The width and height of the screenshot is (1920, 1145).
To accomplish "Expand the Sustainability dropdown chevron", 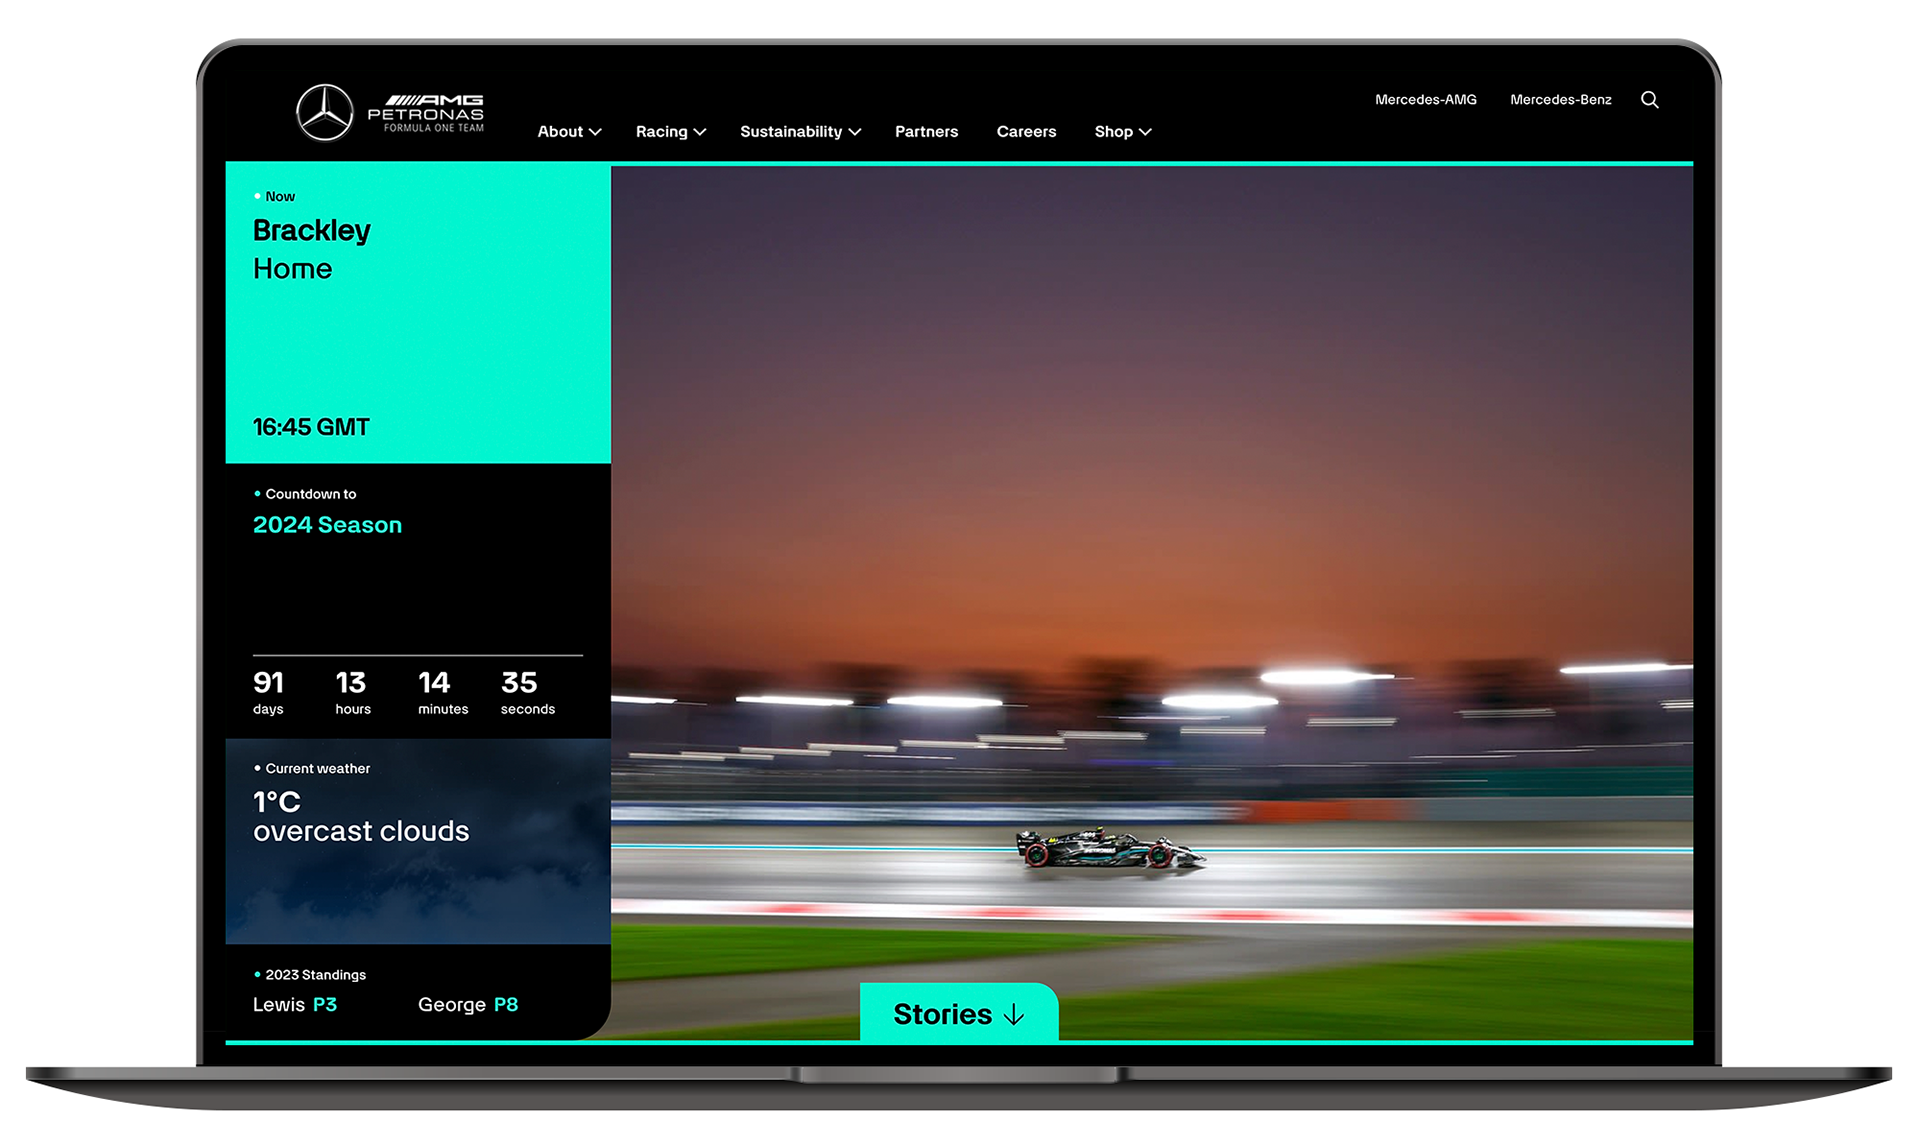I will coord(855,132).
